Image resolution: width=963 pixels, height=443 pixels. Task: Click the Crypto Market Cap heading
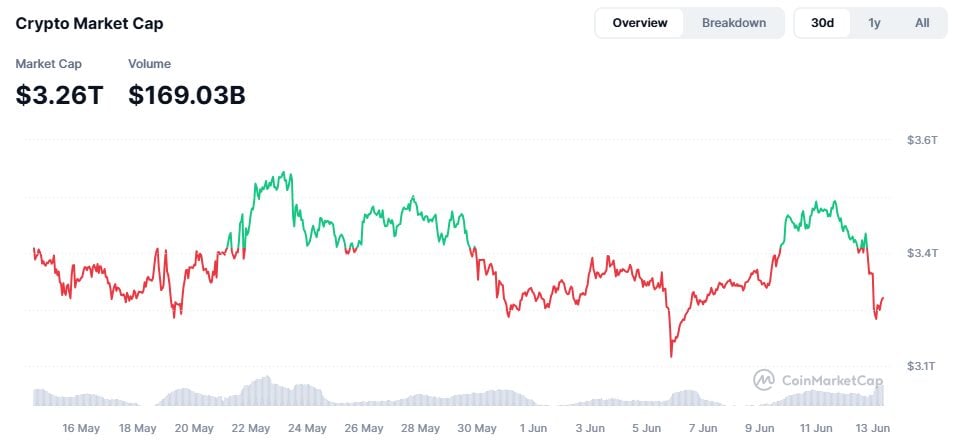tap(89, 23)
